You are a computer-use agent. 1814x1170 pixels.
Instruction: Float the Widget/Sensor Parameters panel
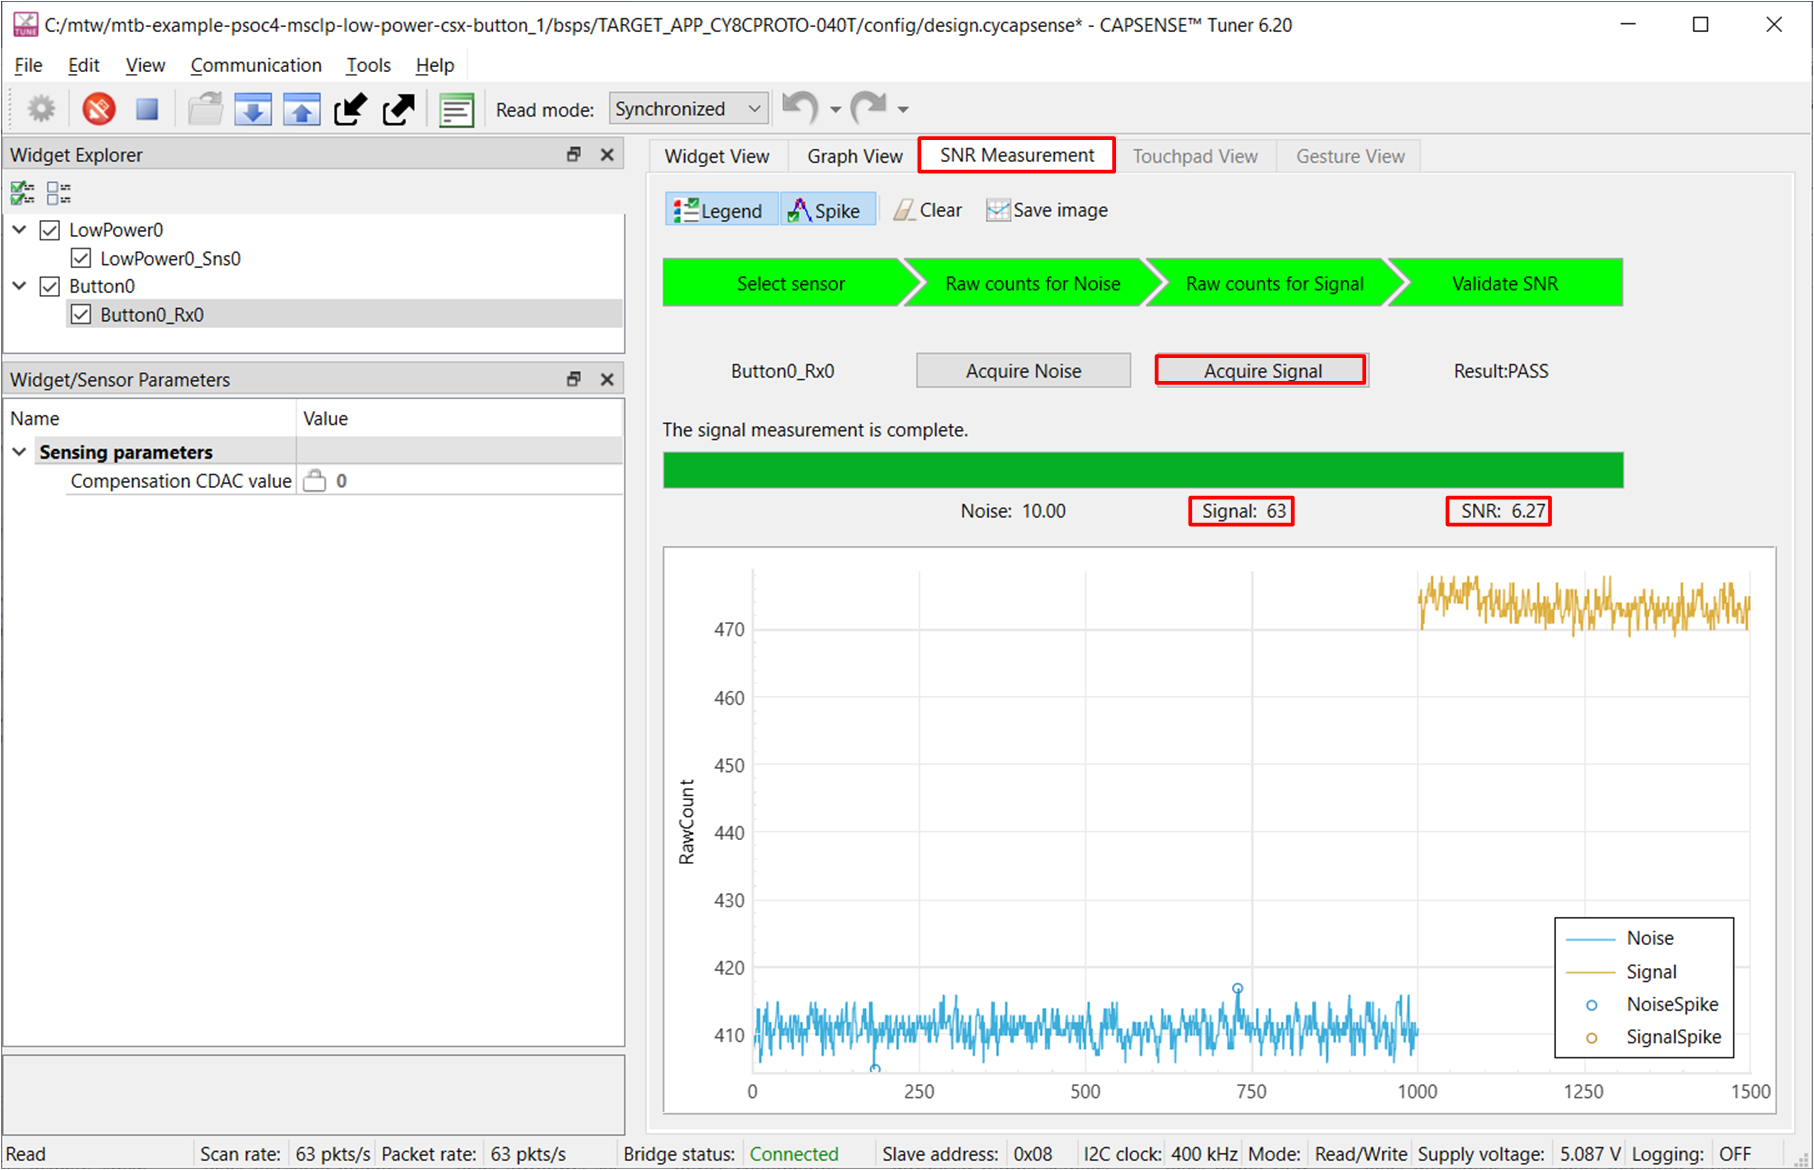(574, 380)
